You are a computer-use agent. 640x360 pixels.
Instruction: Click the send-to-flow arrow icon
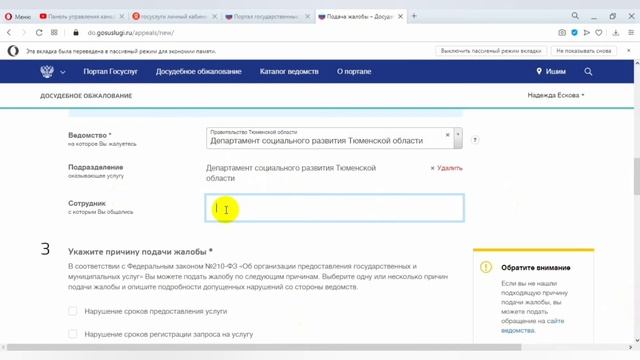pyautogui.click(x=587, y=33)
